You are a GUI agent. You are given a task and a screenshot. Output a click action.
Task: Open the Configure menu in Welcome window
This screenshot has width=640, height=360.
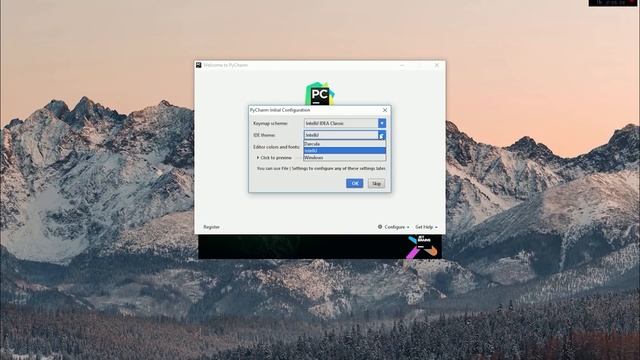[x=393, y=227]
